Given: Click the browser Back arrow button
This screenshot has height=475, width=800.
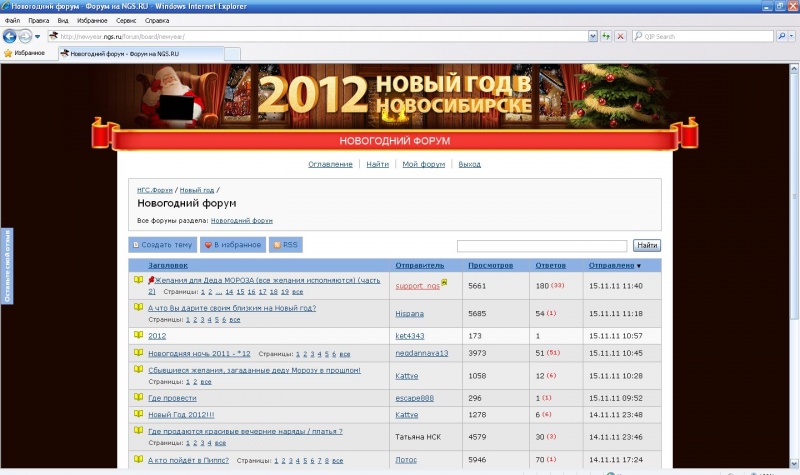Looking at the screenshot, I should tap(11, 36).
